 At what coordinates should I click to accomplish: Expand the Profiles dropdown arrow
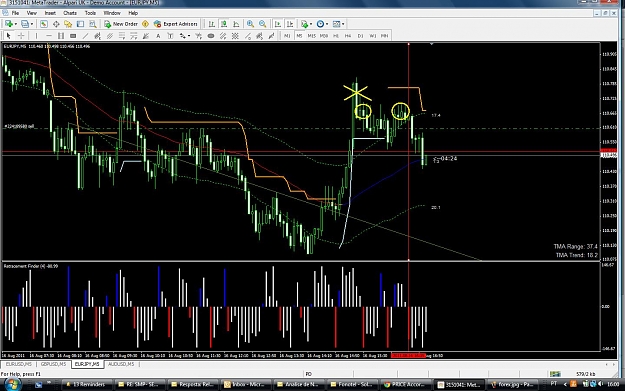point(32,24)
